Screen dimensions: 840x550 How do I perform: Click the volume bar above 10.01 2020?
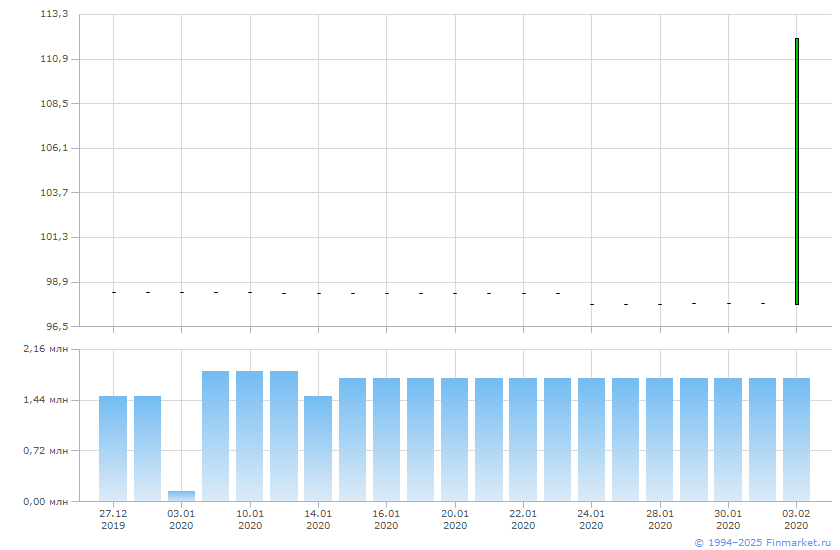coord(250,436)
